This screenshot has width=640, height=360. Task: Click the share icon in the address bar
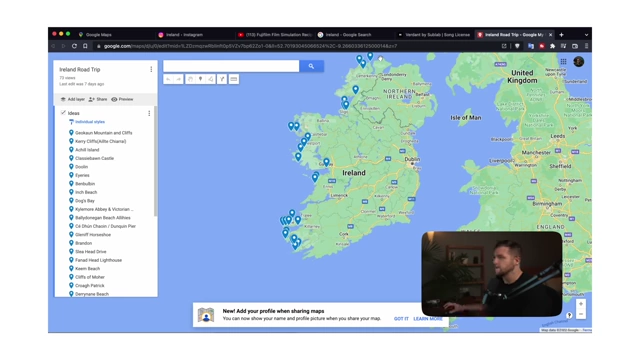tap(504, 46)
